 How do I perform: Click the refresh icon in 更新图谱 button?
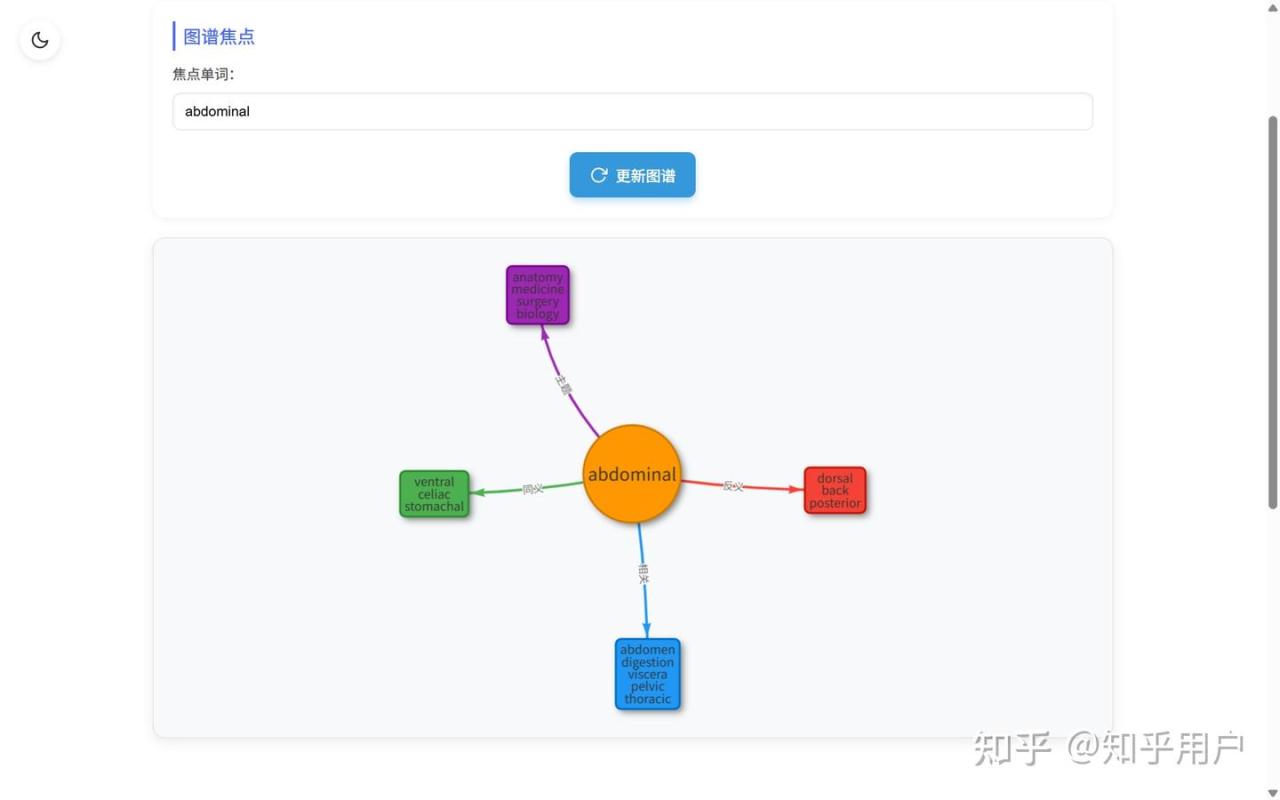click(x=599, y=175)
